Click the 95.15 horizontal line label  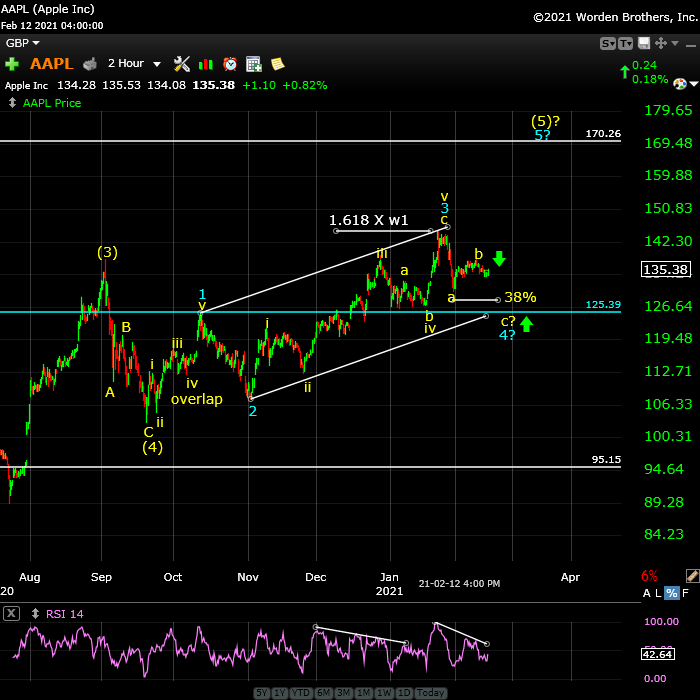(x=606, y=459)
